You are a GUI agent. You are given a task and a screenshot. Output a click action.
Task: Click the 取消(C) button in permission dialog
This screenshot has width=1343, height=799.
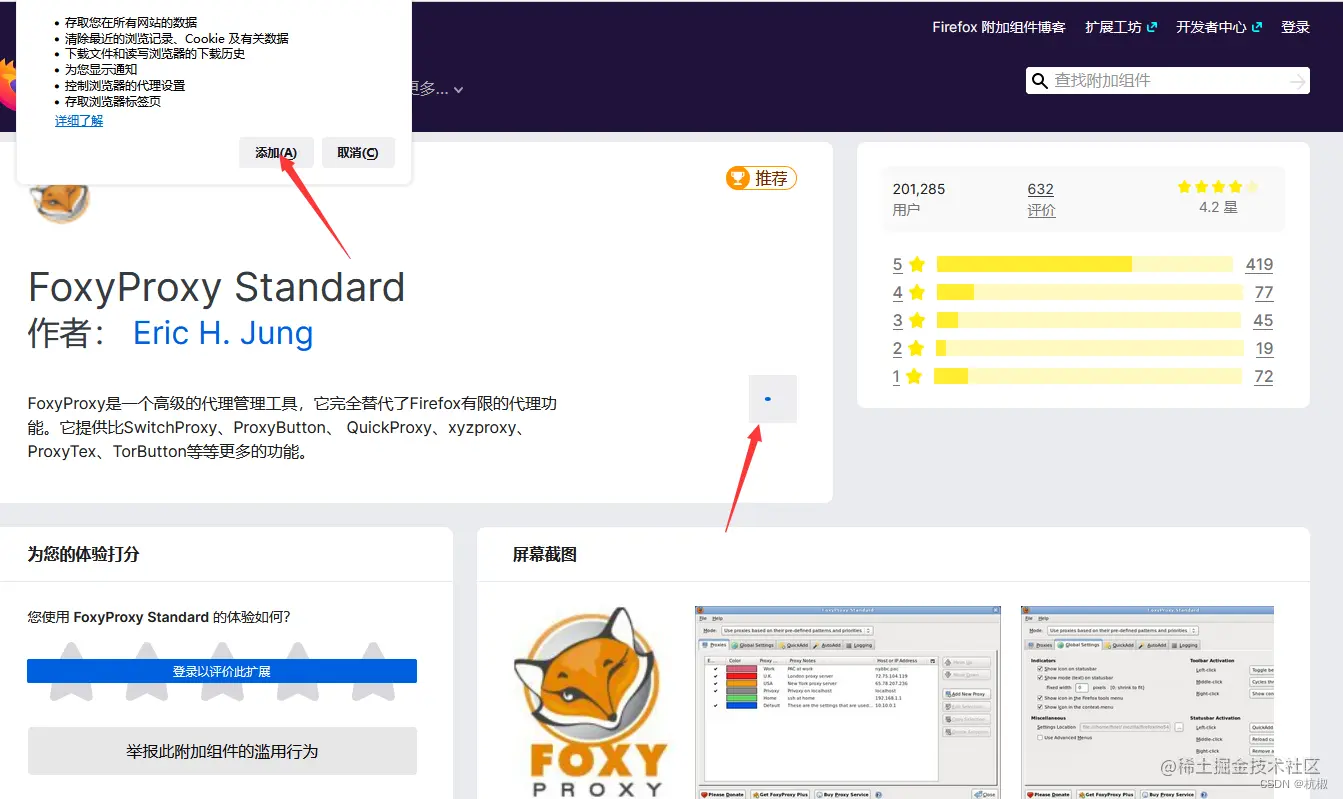[358, 153]
